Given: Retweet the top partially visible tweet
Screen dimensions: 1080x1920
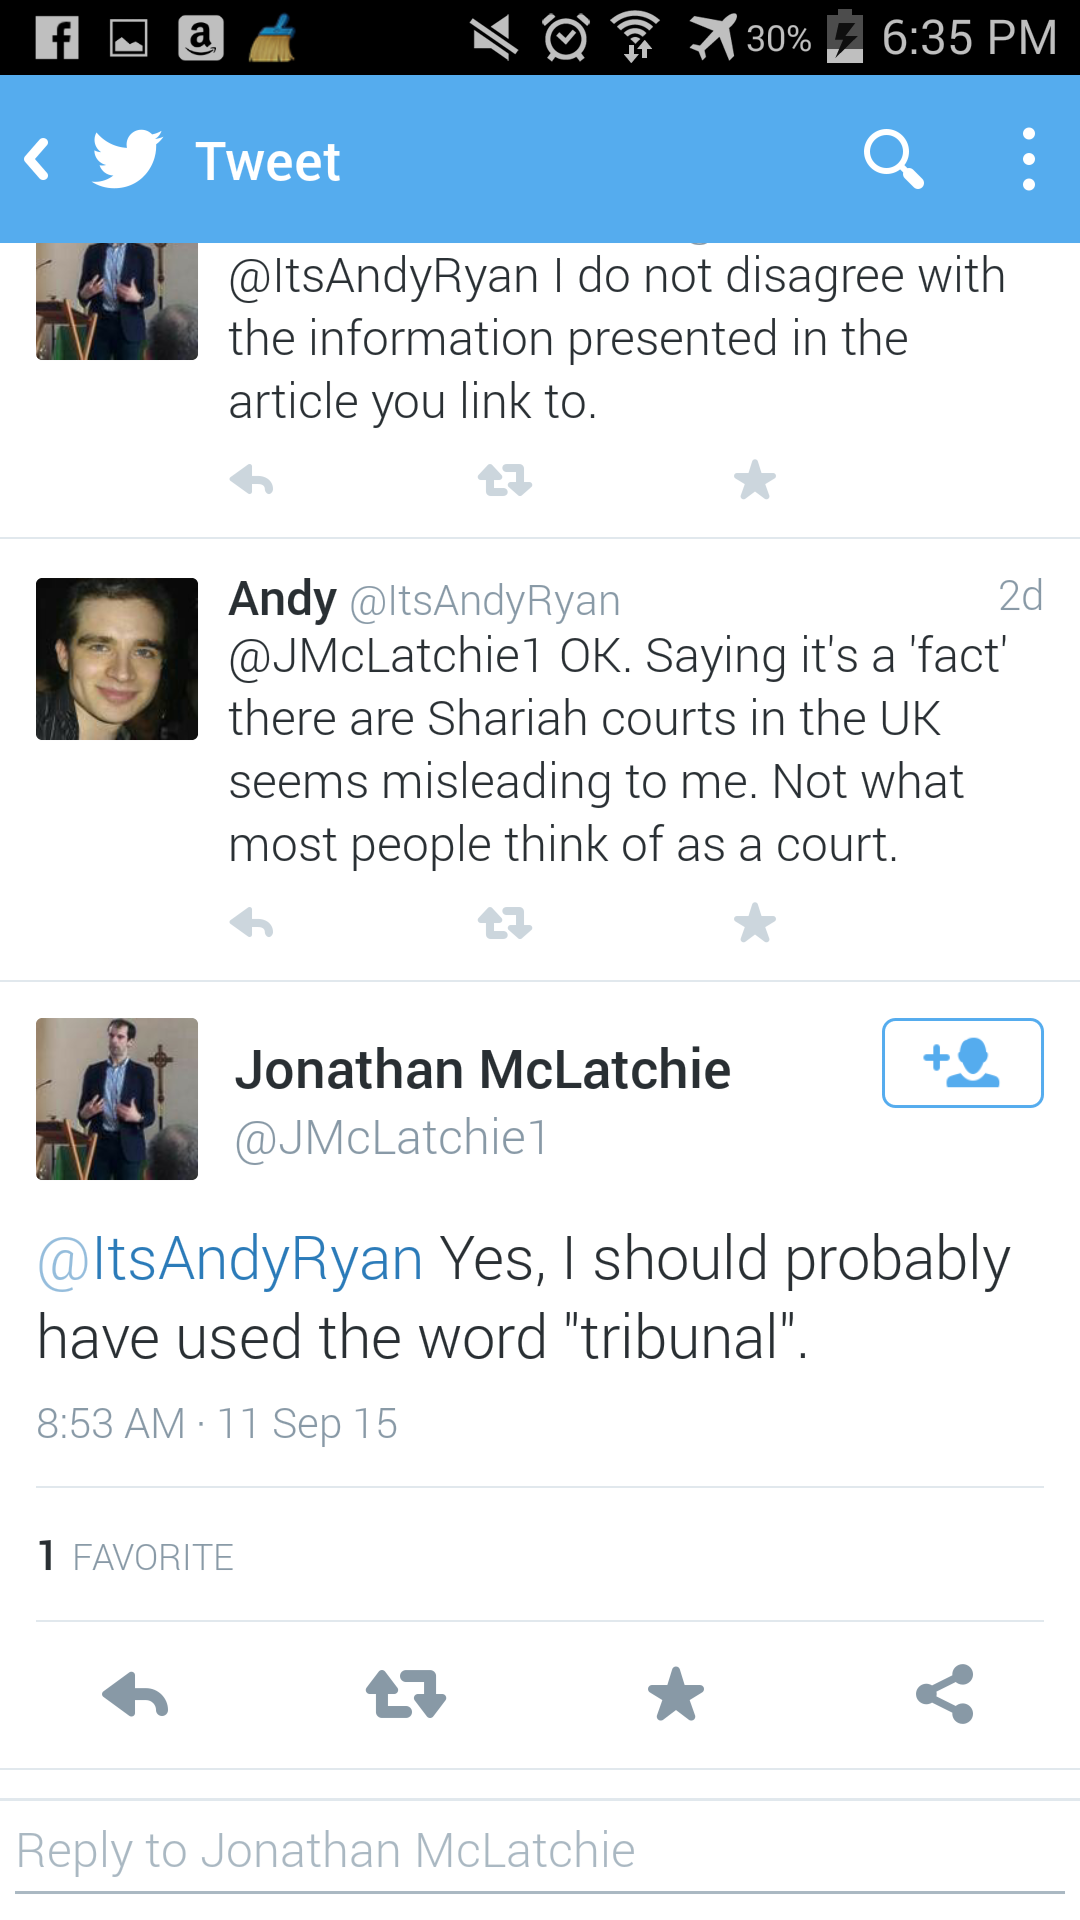Looking at the screenshot, I should 505,481.
